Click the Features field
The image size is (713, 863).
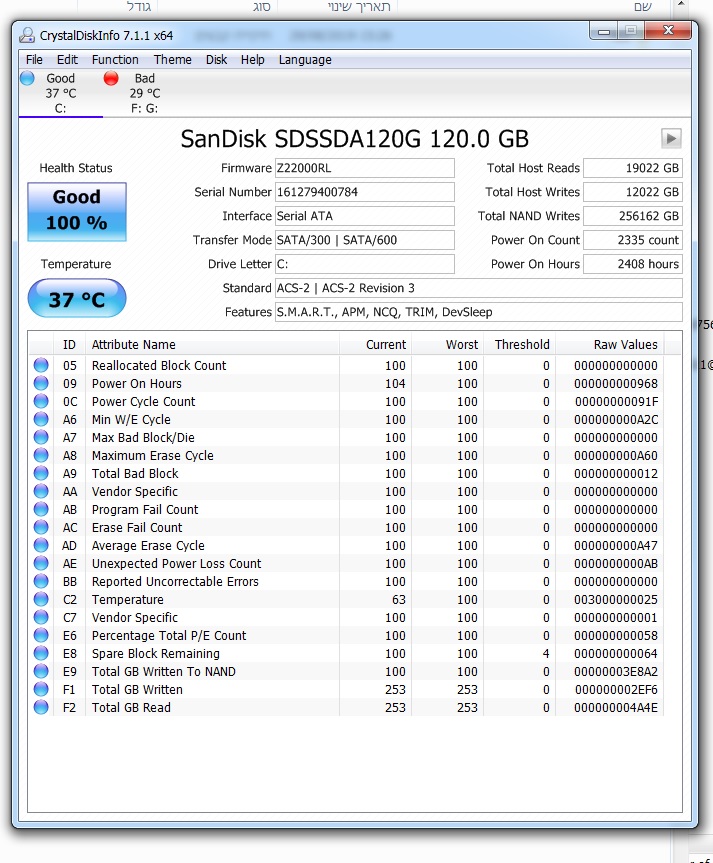pyautogui.click(x=478, y=312)
